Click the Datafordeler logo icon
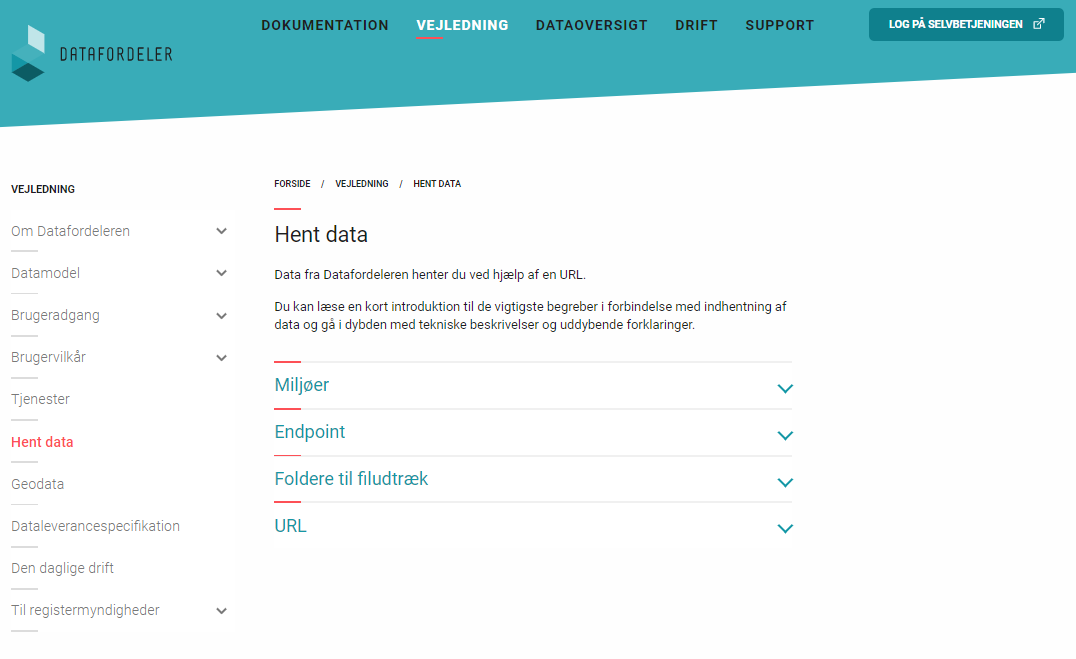1076x659 pixels. coord(28,53)
